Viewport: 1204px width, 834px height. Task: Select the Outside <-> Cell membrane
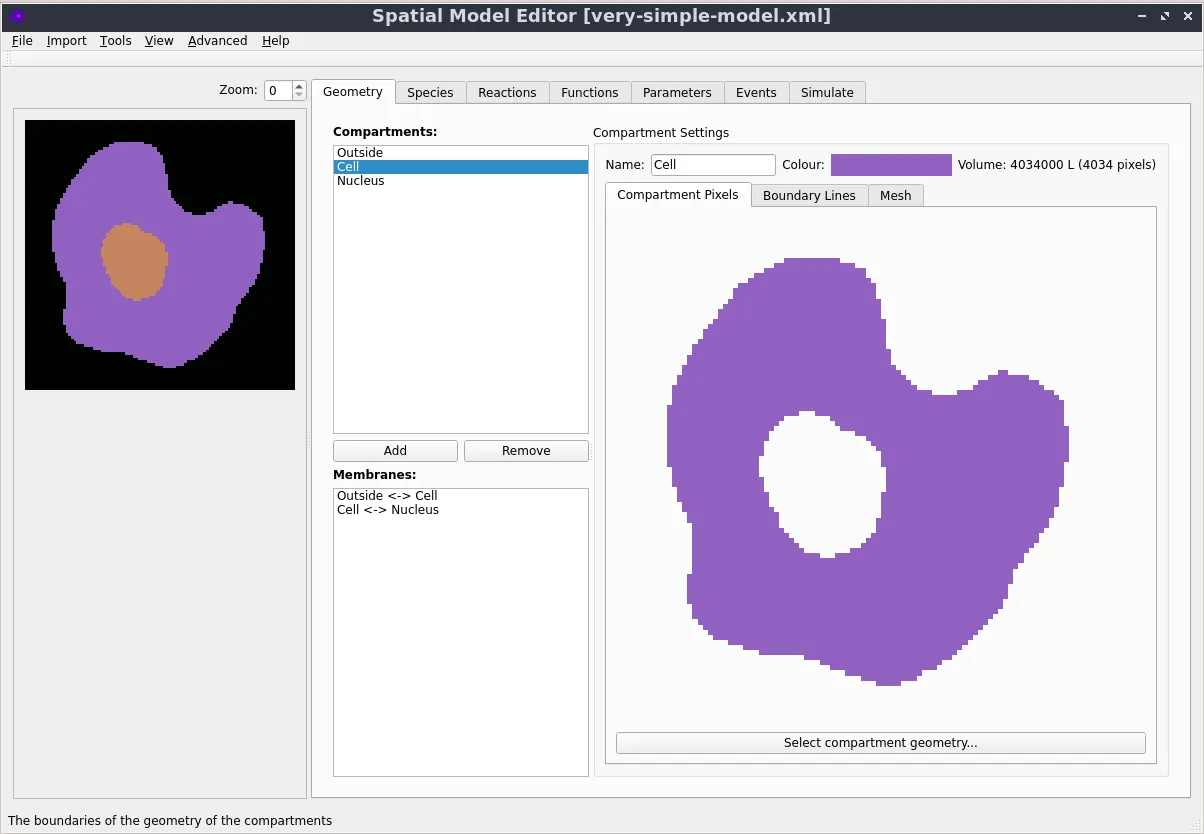coord(461,496)
